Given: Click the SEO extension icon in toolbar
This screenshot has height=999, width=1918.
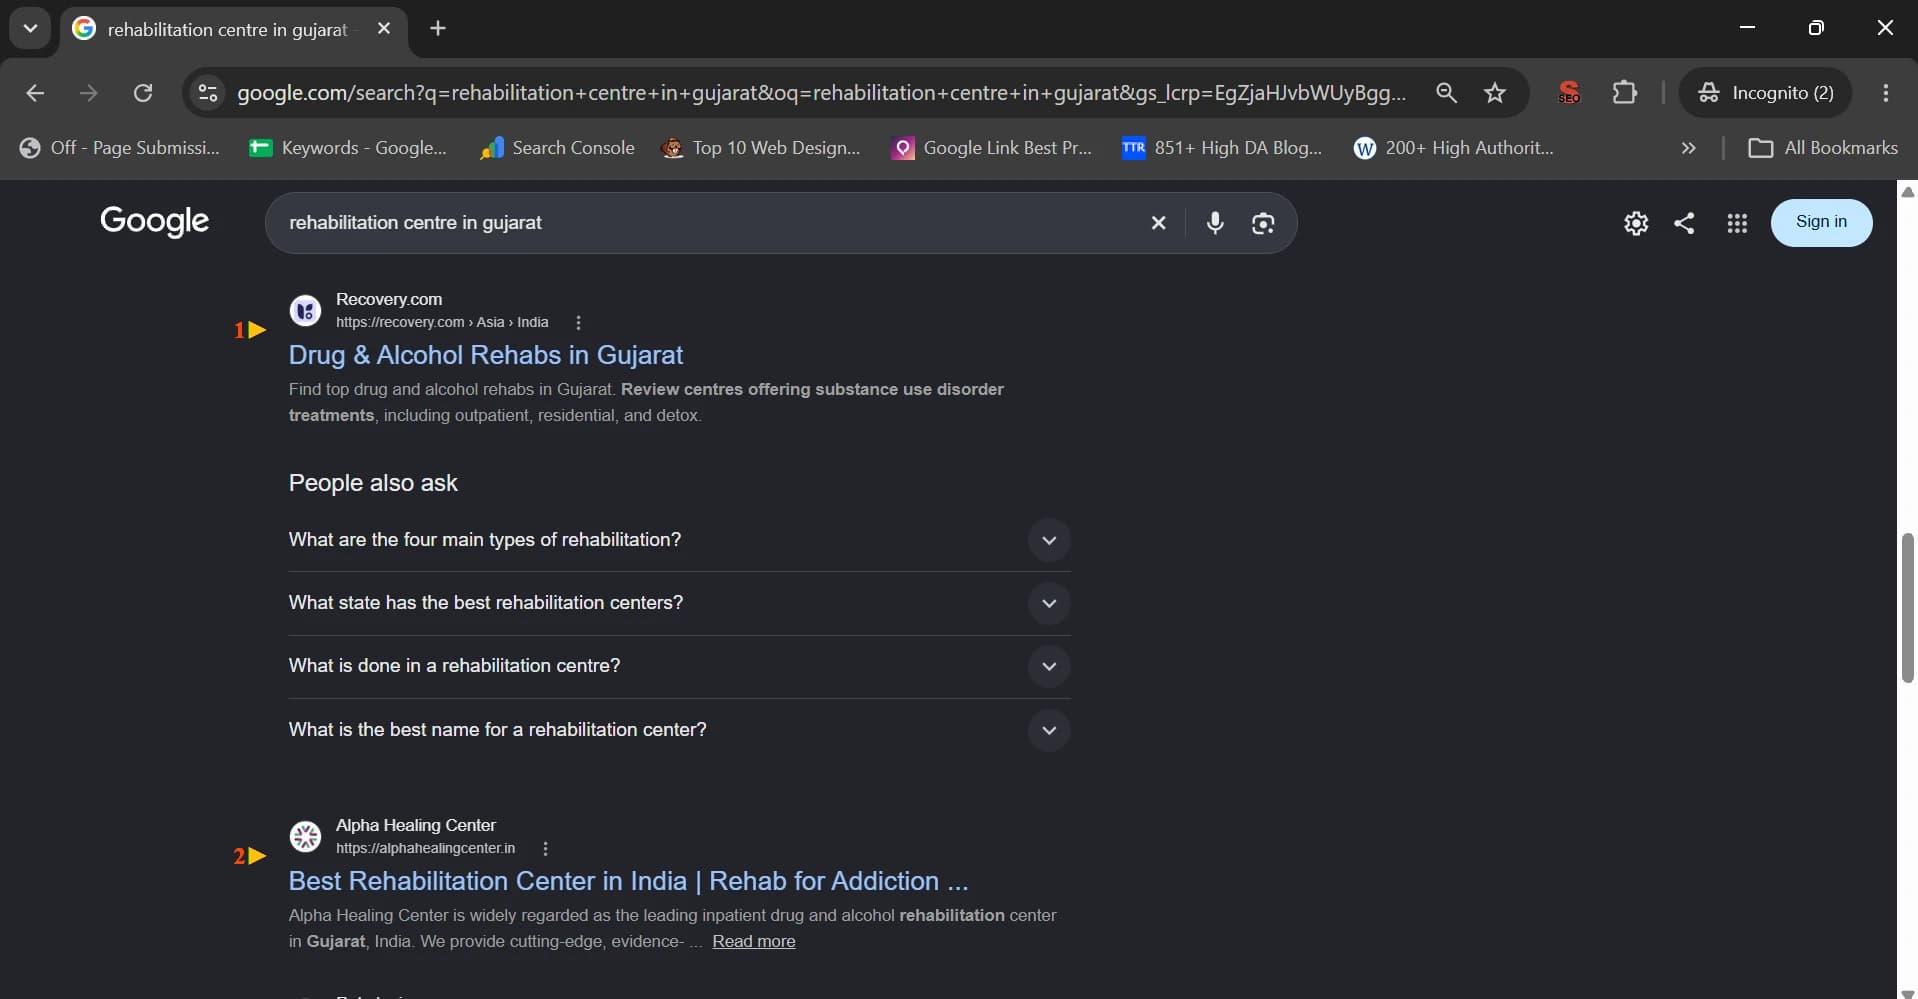Looking at the screenshot, I should pyautogui.click(x=1569, y=93).
